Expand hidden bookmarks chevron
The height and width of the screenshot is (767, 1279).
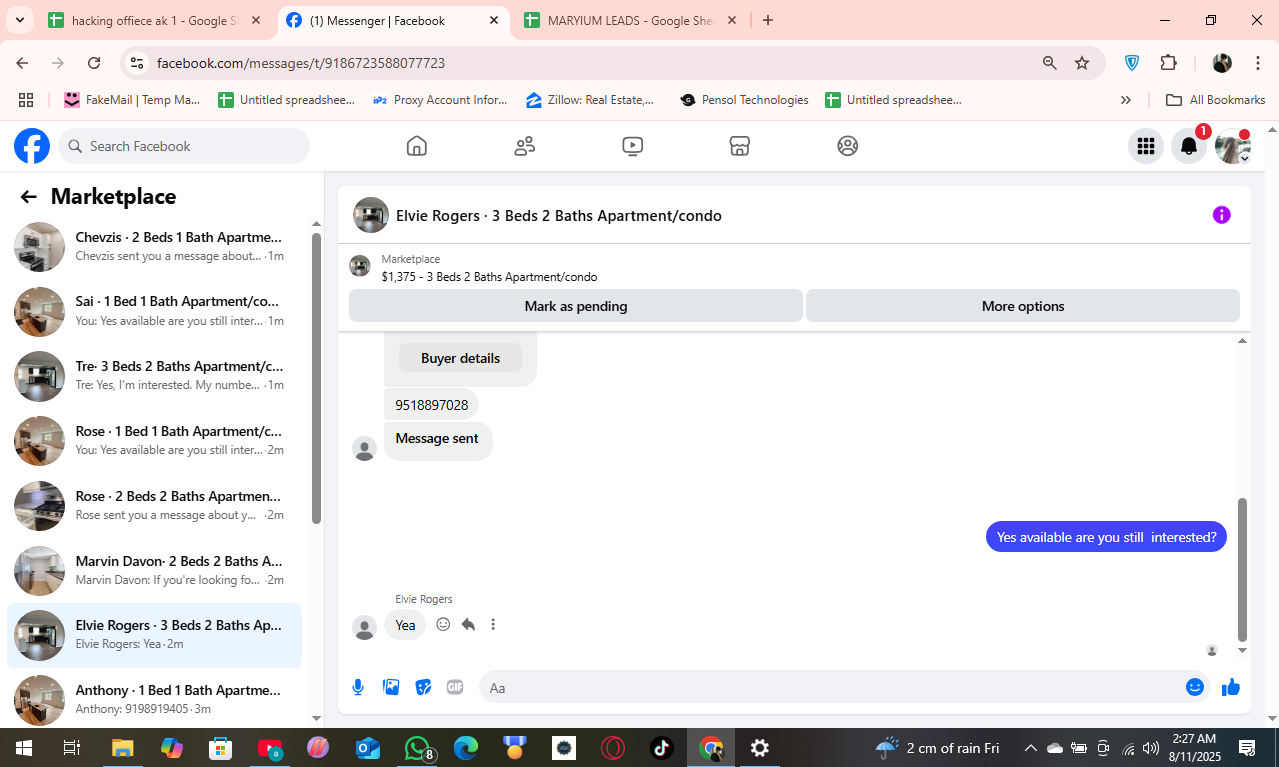(1126, 100)
